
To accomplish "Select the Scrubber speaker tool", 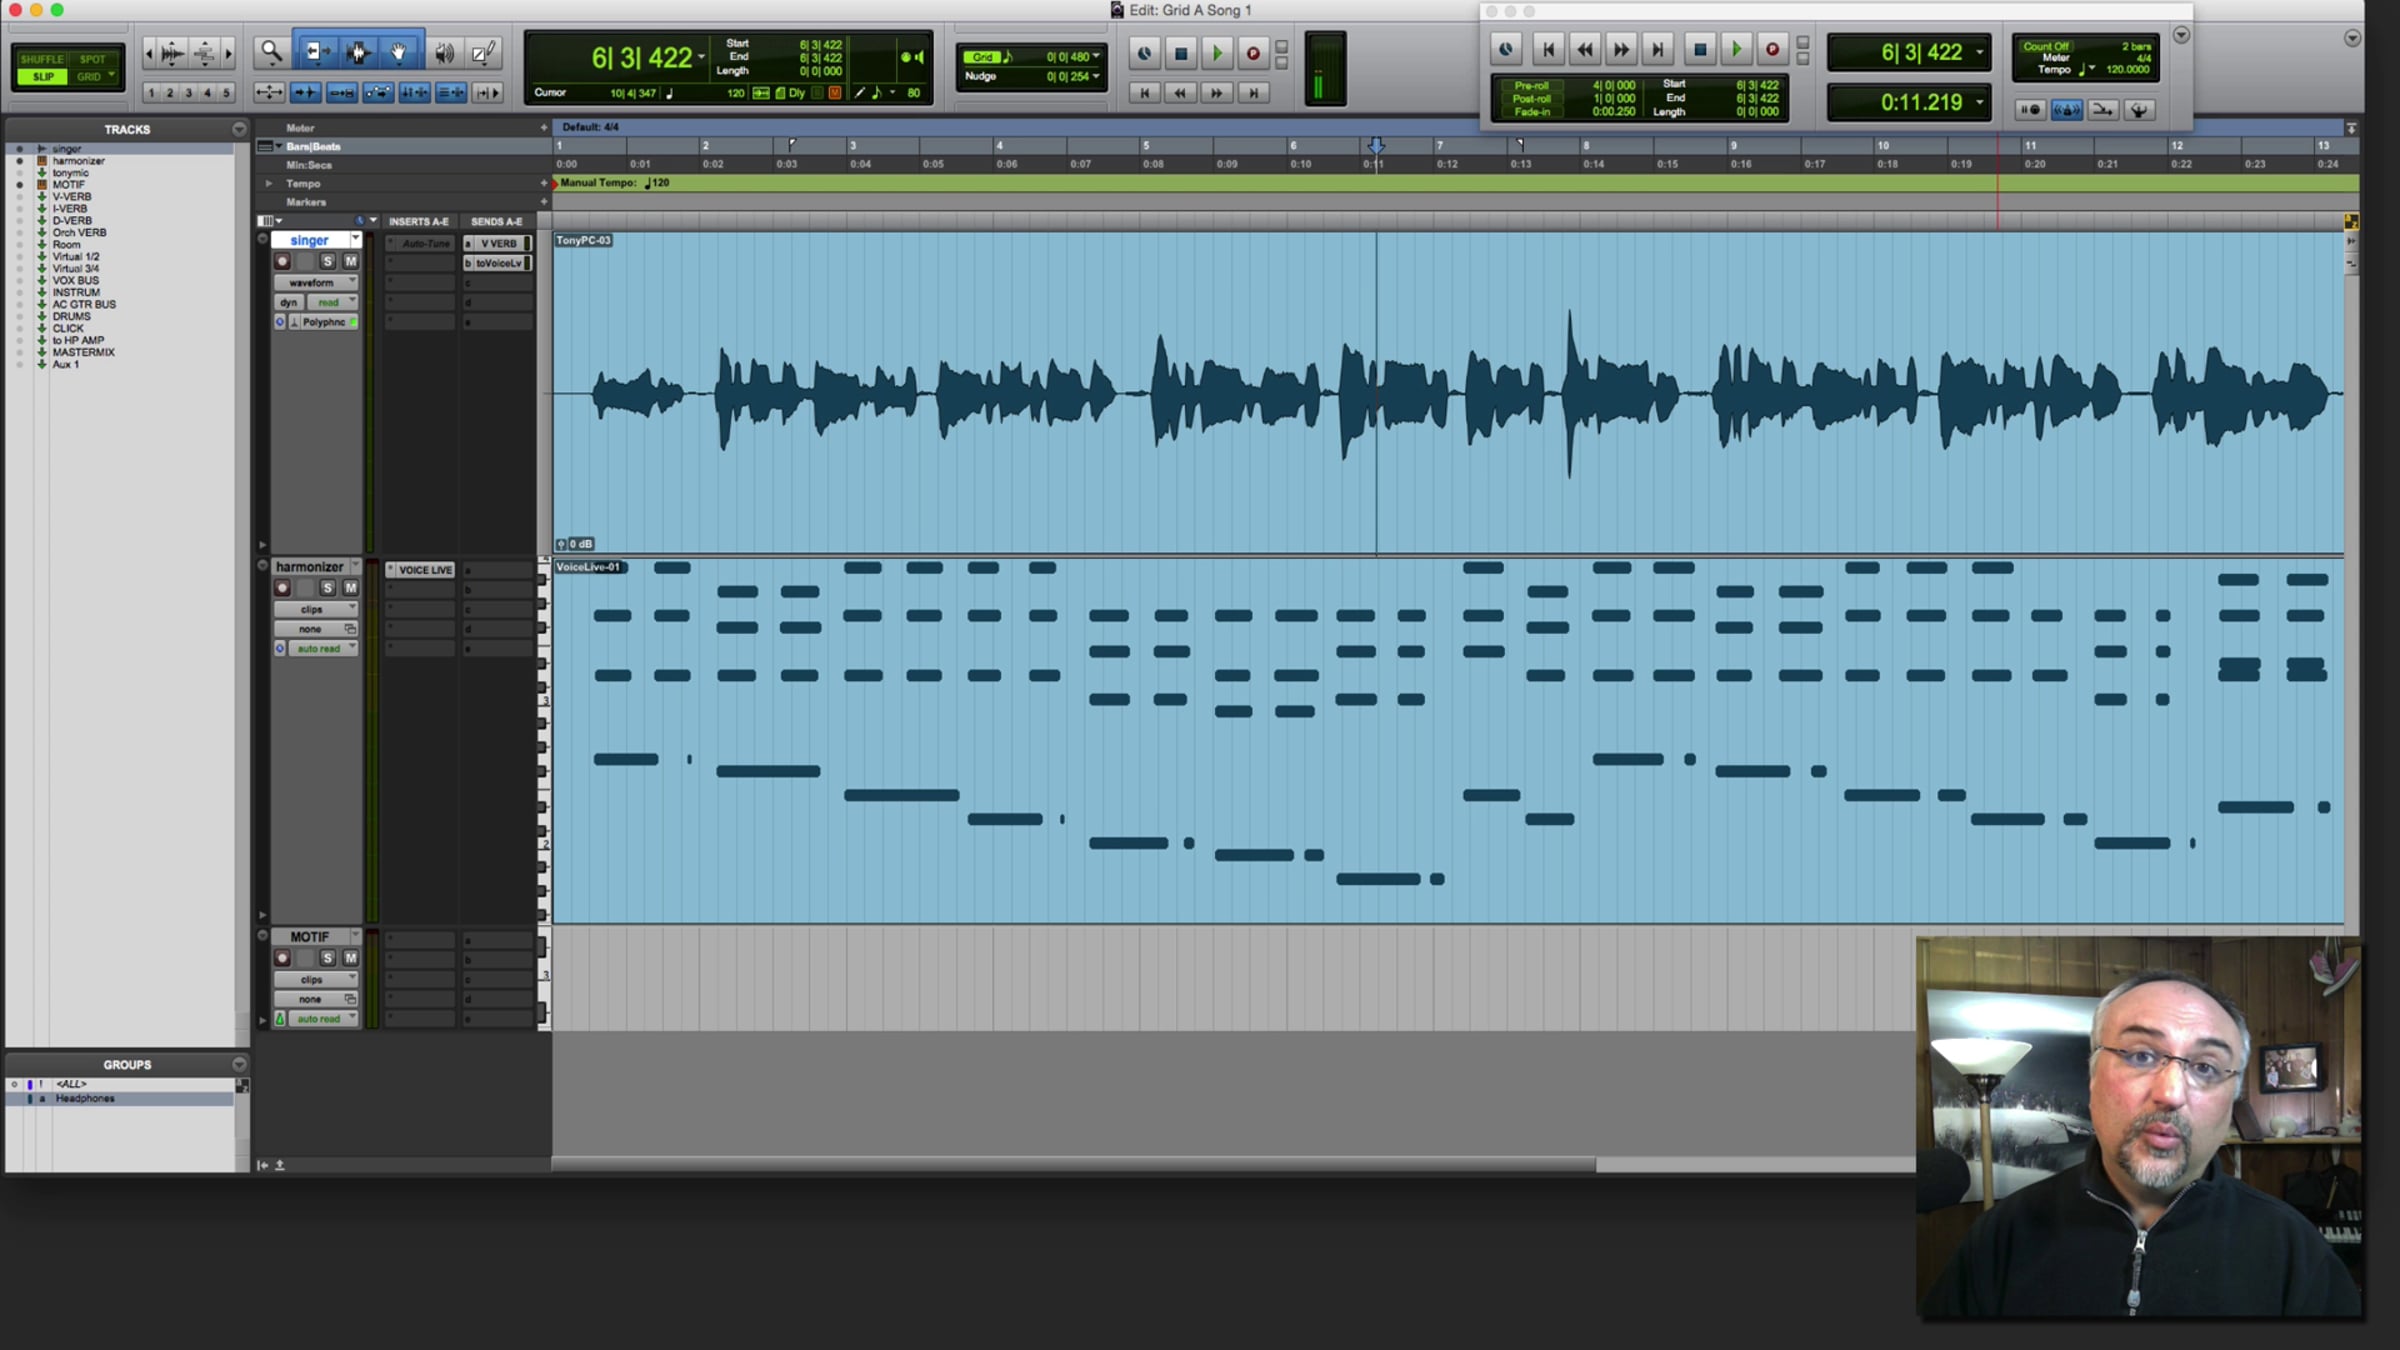I will pyautogui.click(x=444, y=52).
